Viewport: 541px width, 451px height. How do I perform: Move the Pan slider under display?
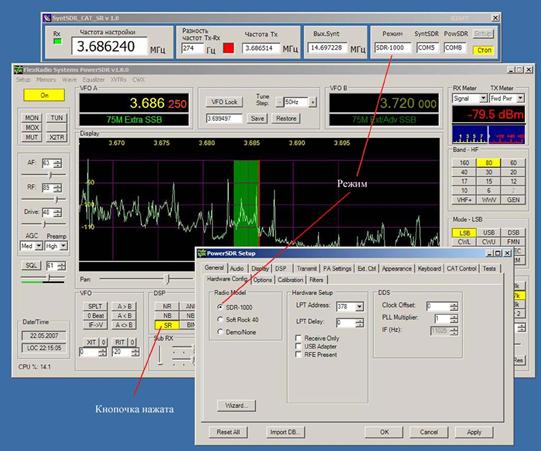coord(168,278)
